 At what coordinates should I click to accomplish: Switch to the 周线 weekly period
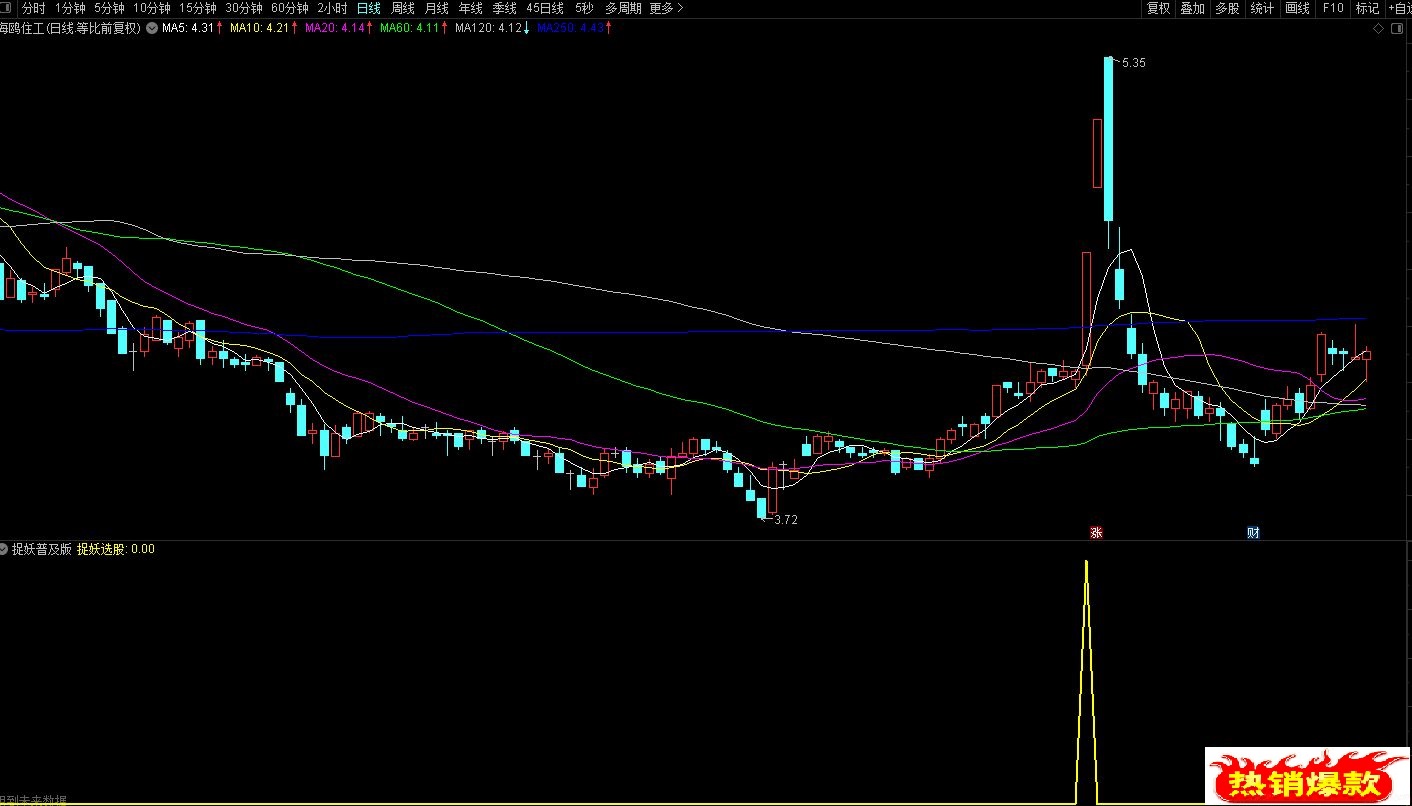point(402,8)
